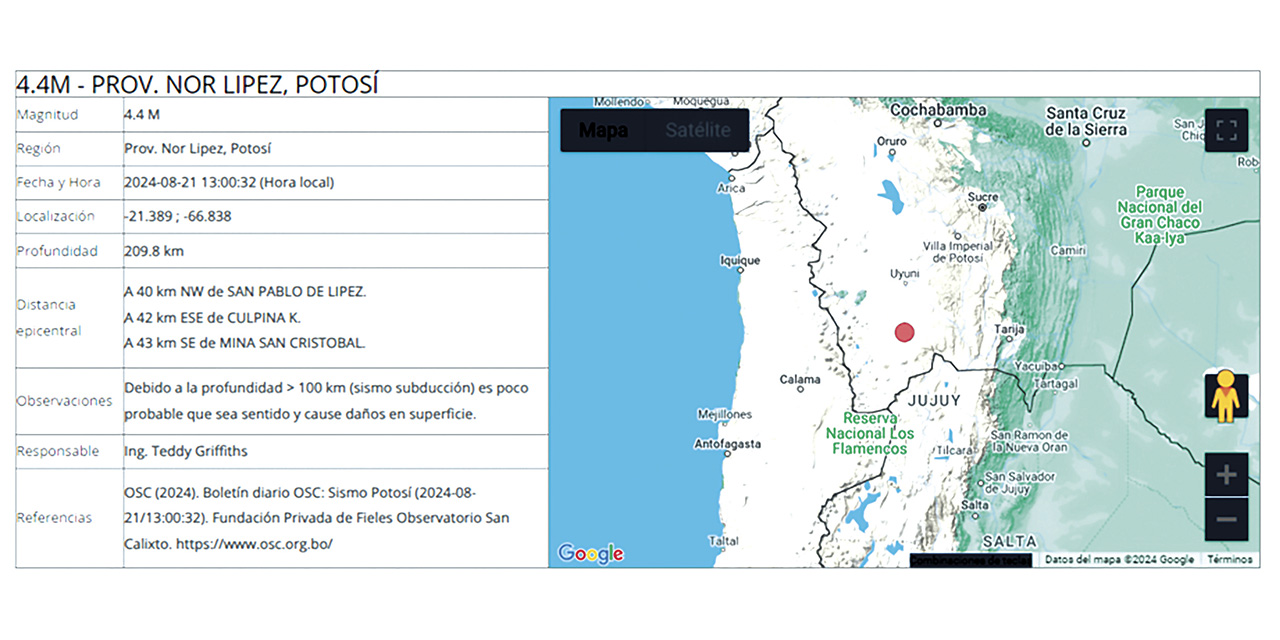Viewport: 1280px width, 640px height.
Task: Select the Responsable row label
Action: pos(58,451)
